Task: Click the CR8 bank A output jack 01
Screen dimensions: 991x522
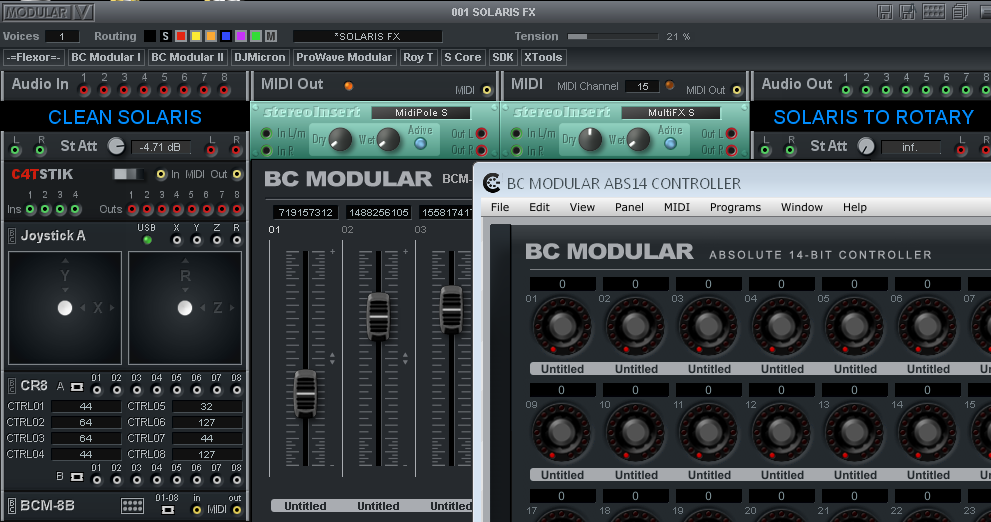Action: (x=97, y=390)
